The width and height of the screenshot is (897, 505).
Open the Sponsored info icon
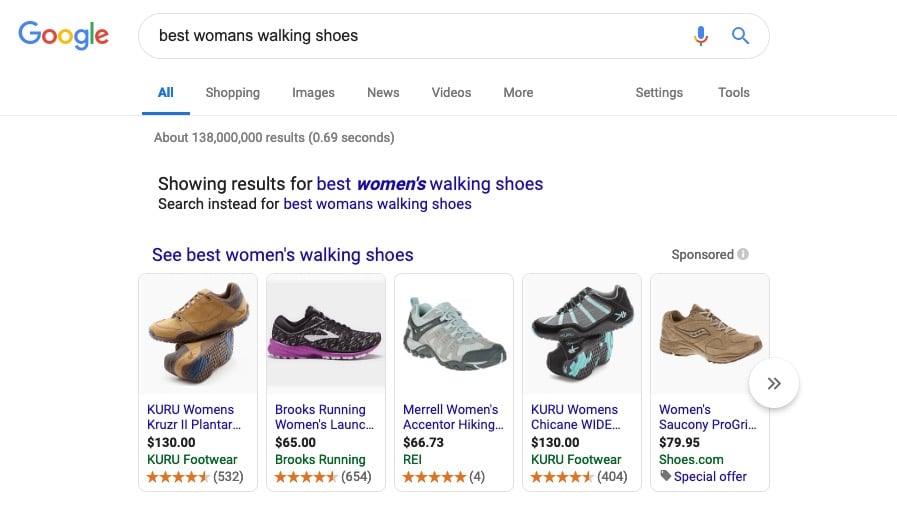click(x=743, y=254)
